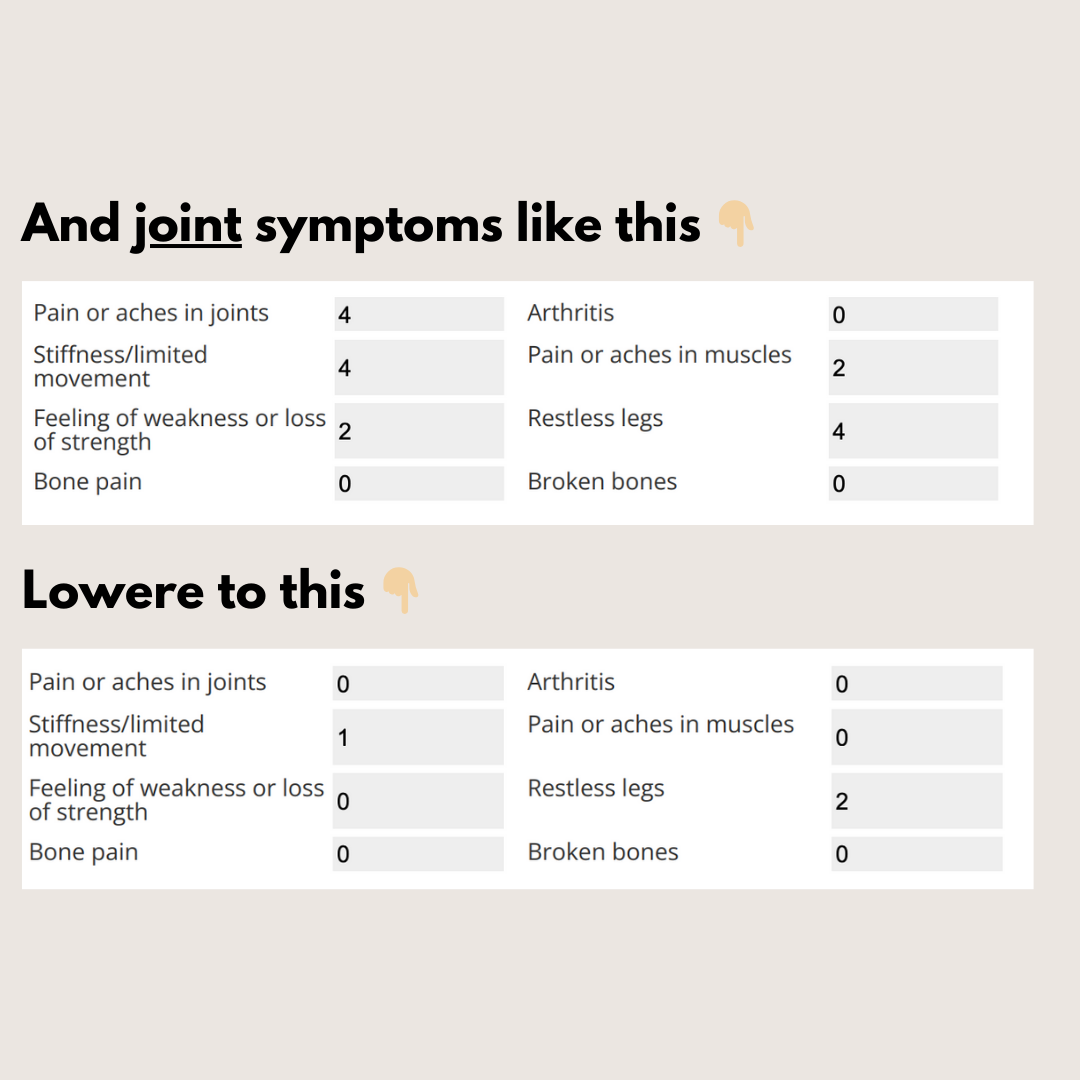Select top 'Pain or aches in muscles' field showing 2
This screenshot has height=1080, width=1080.
point(913,367)
